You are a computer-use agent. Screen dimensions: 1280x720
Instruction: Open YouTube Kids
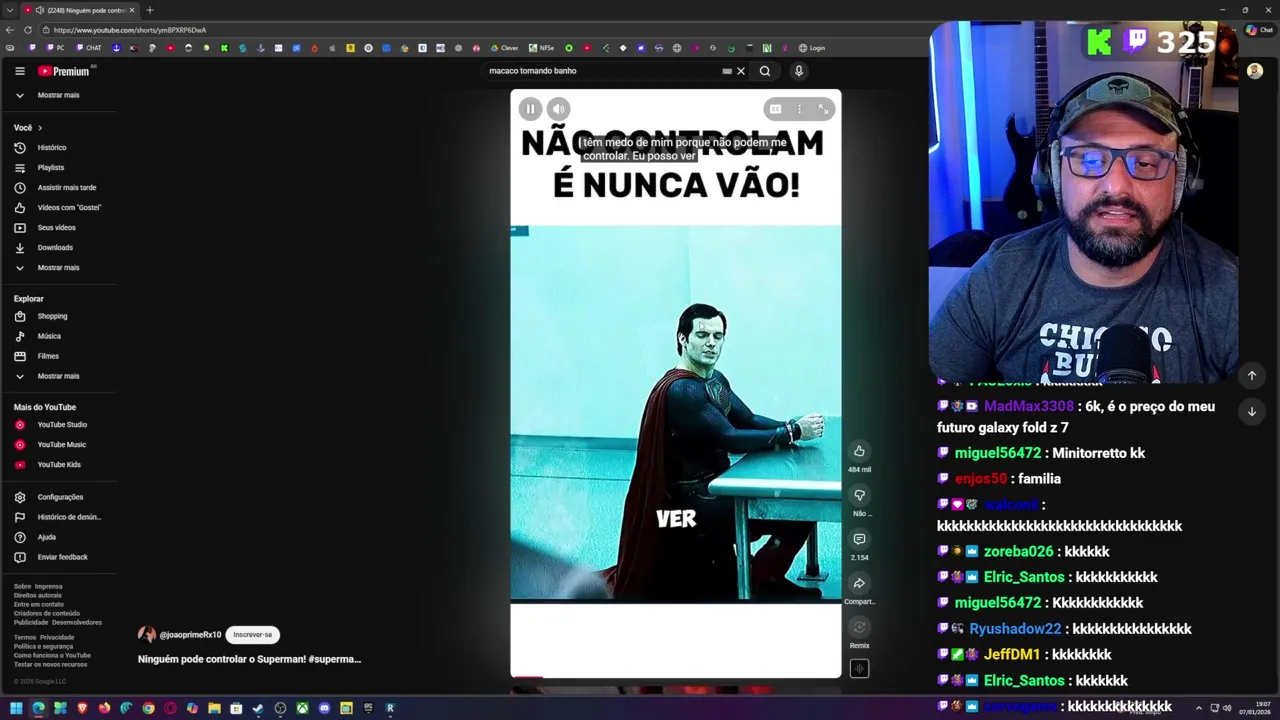pyautogui.click(x=58, y=464)
